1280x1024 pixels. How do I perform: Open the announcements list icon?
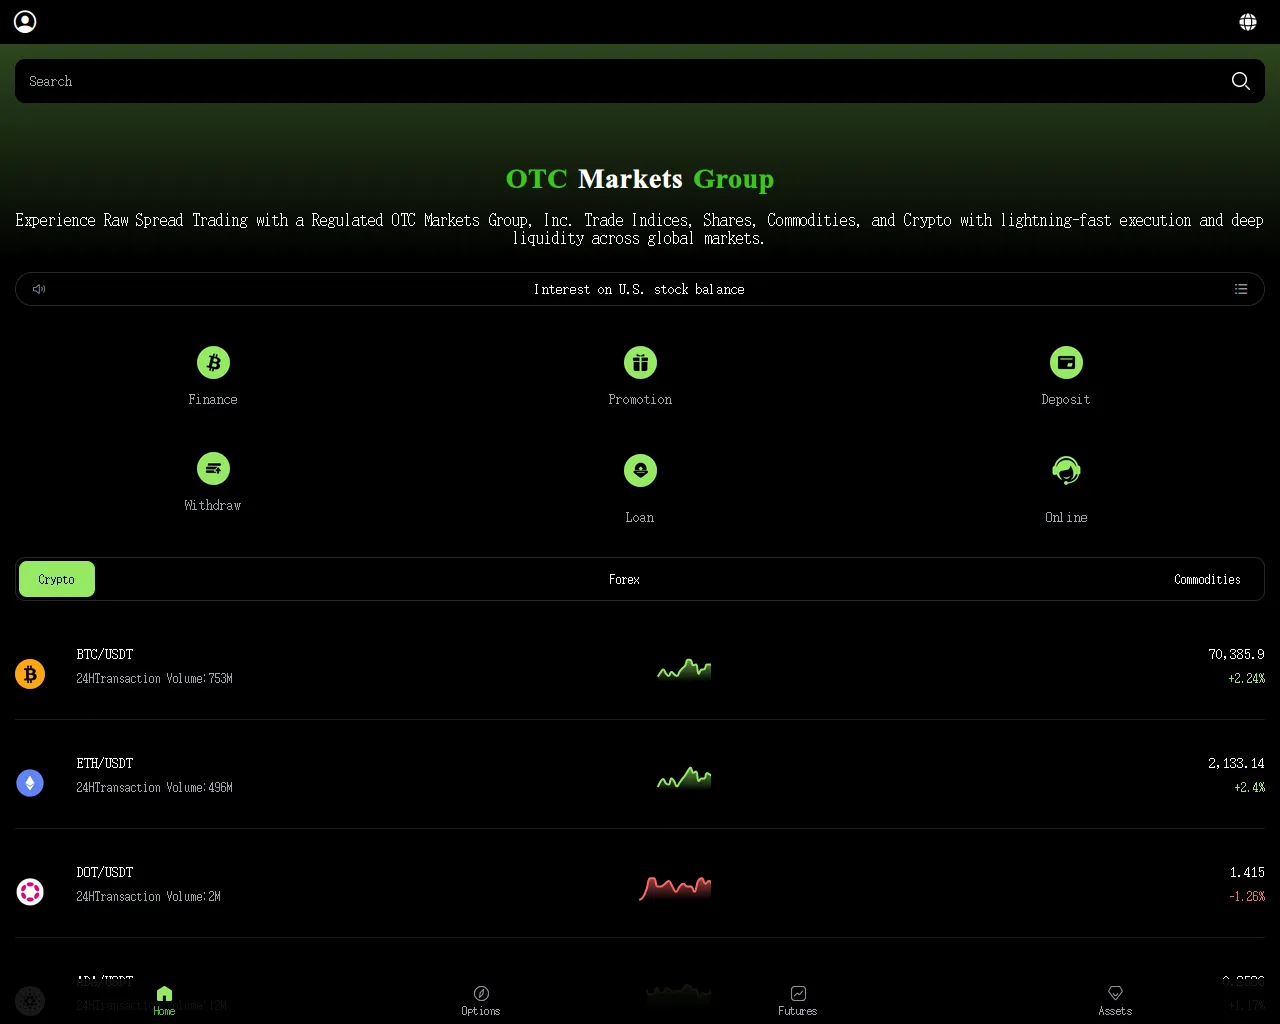pos(1241,289)
